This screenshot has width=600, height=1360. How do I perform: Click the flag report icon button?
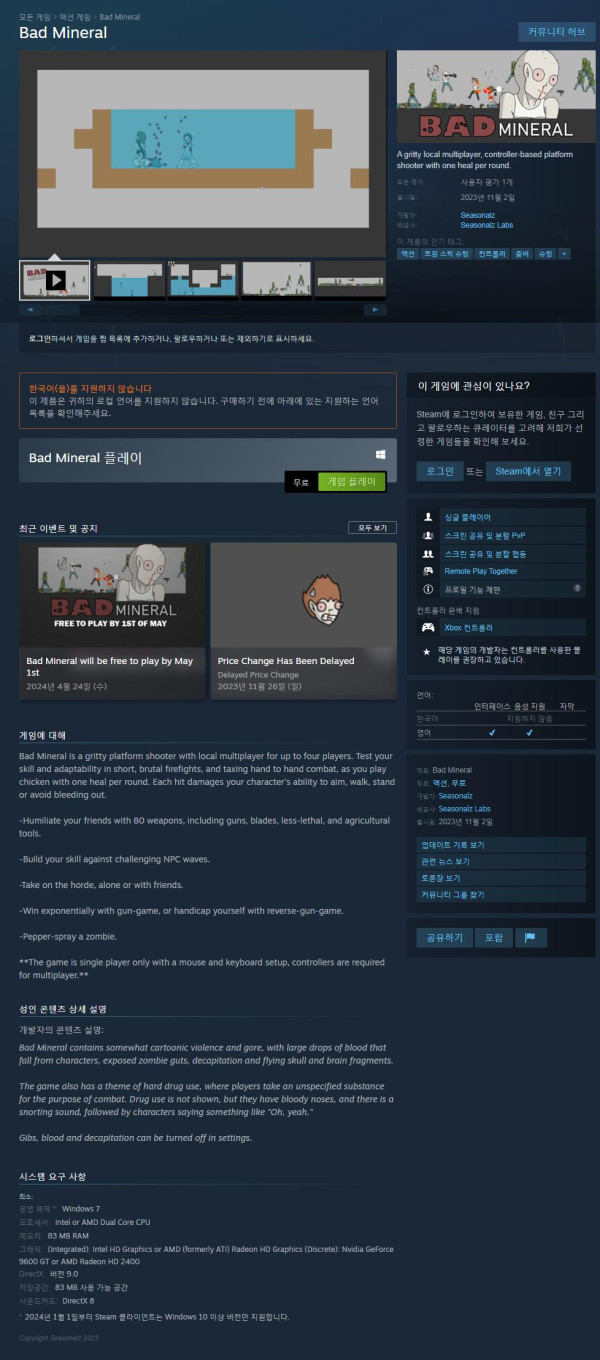point(530,938)
